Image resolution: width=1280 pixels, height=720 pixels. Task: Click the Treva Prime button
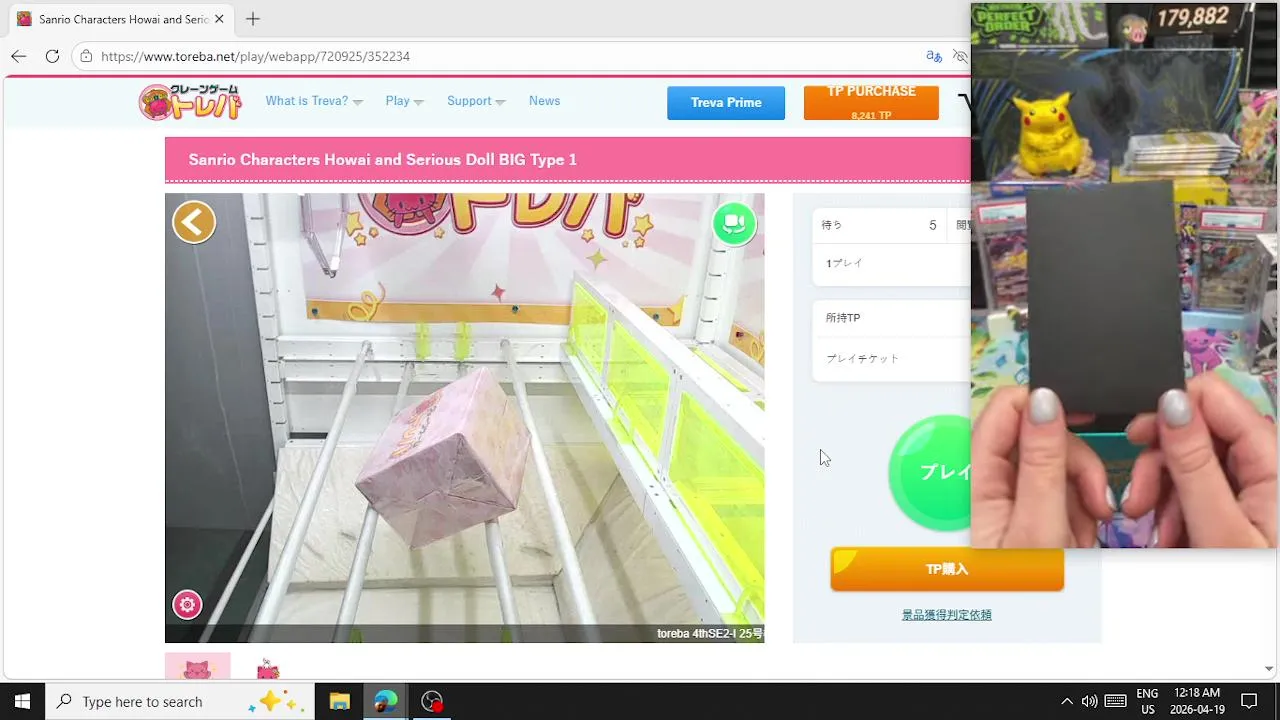tap(726, 103)
